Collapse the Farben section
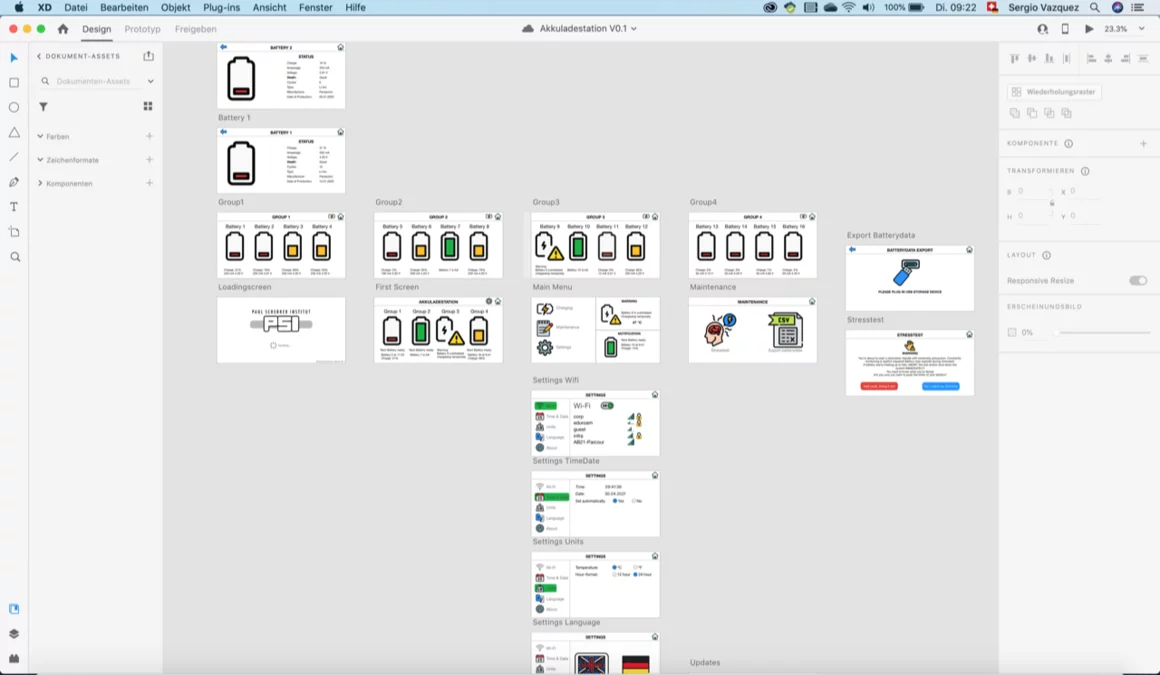Screen dimensions: 1160x675 click(39, 136)
